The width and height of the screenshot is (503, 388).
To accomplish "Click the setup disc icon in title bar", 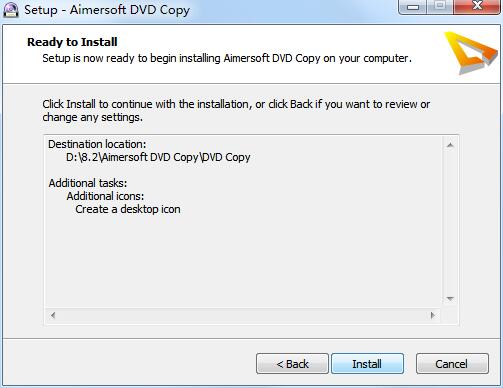I will [11, 9].
